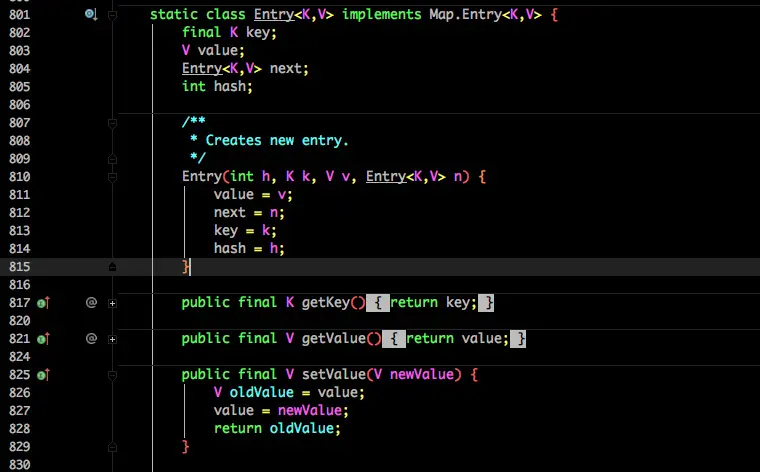Click the 'key = k;' assignment on line 813

(245, 230)
